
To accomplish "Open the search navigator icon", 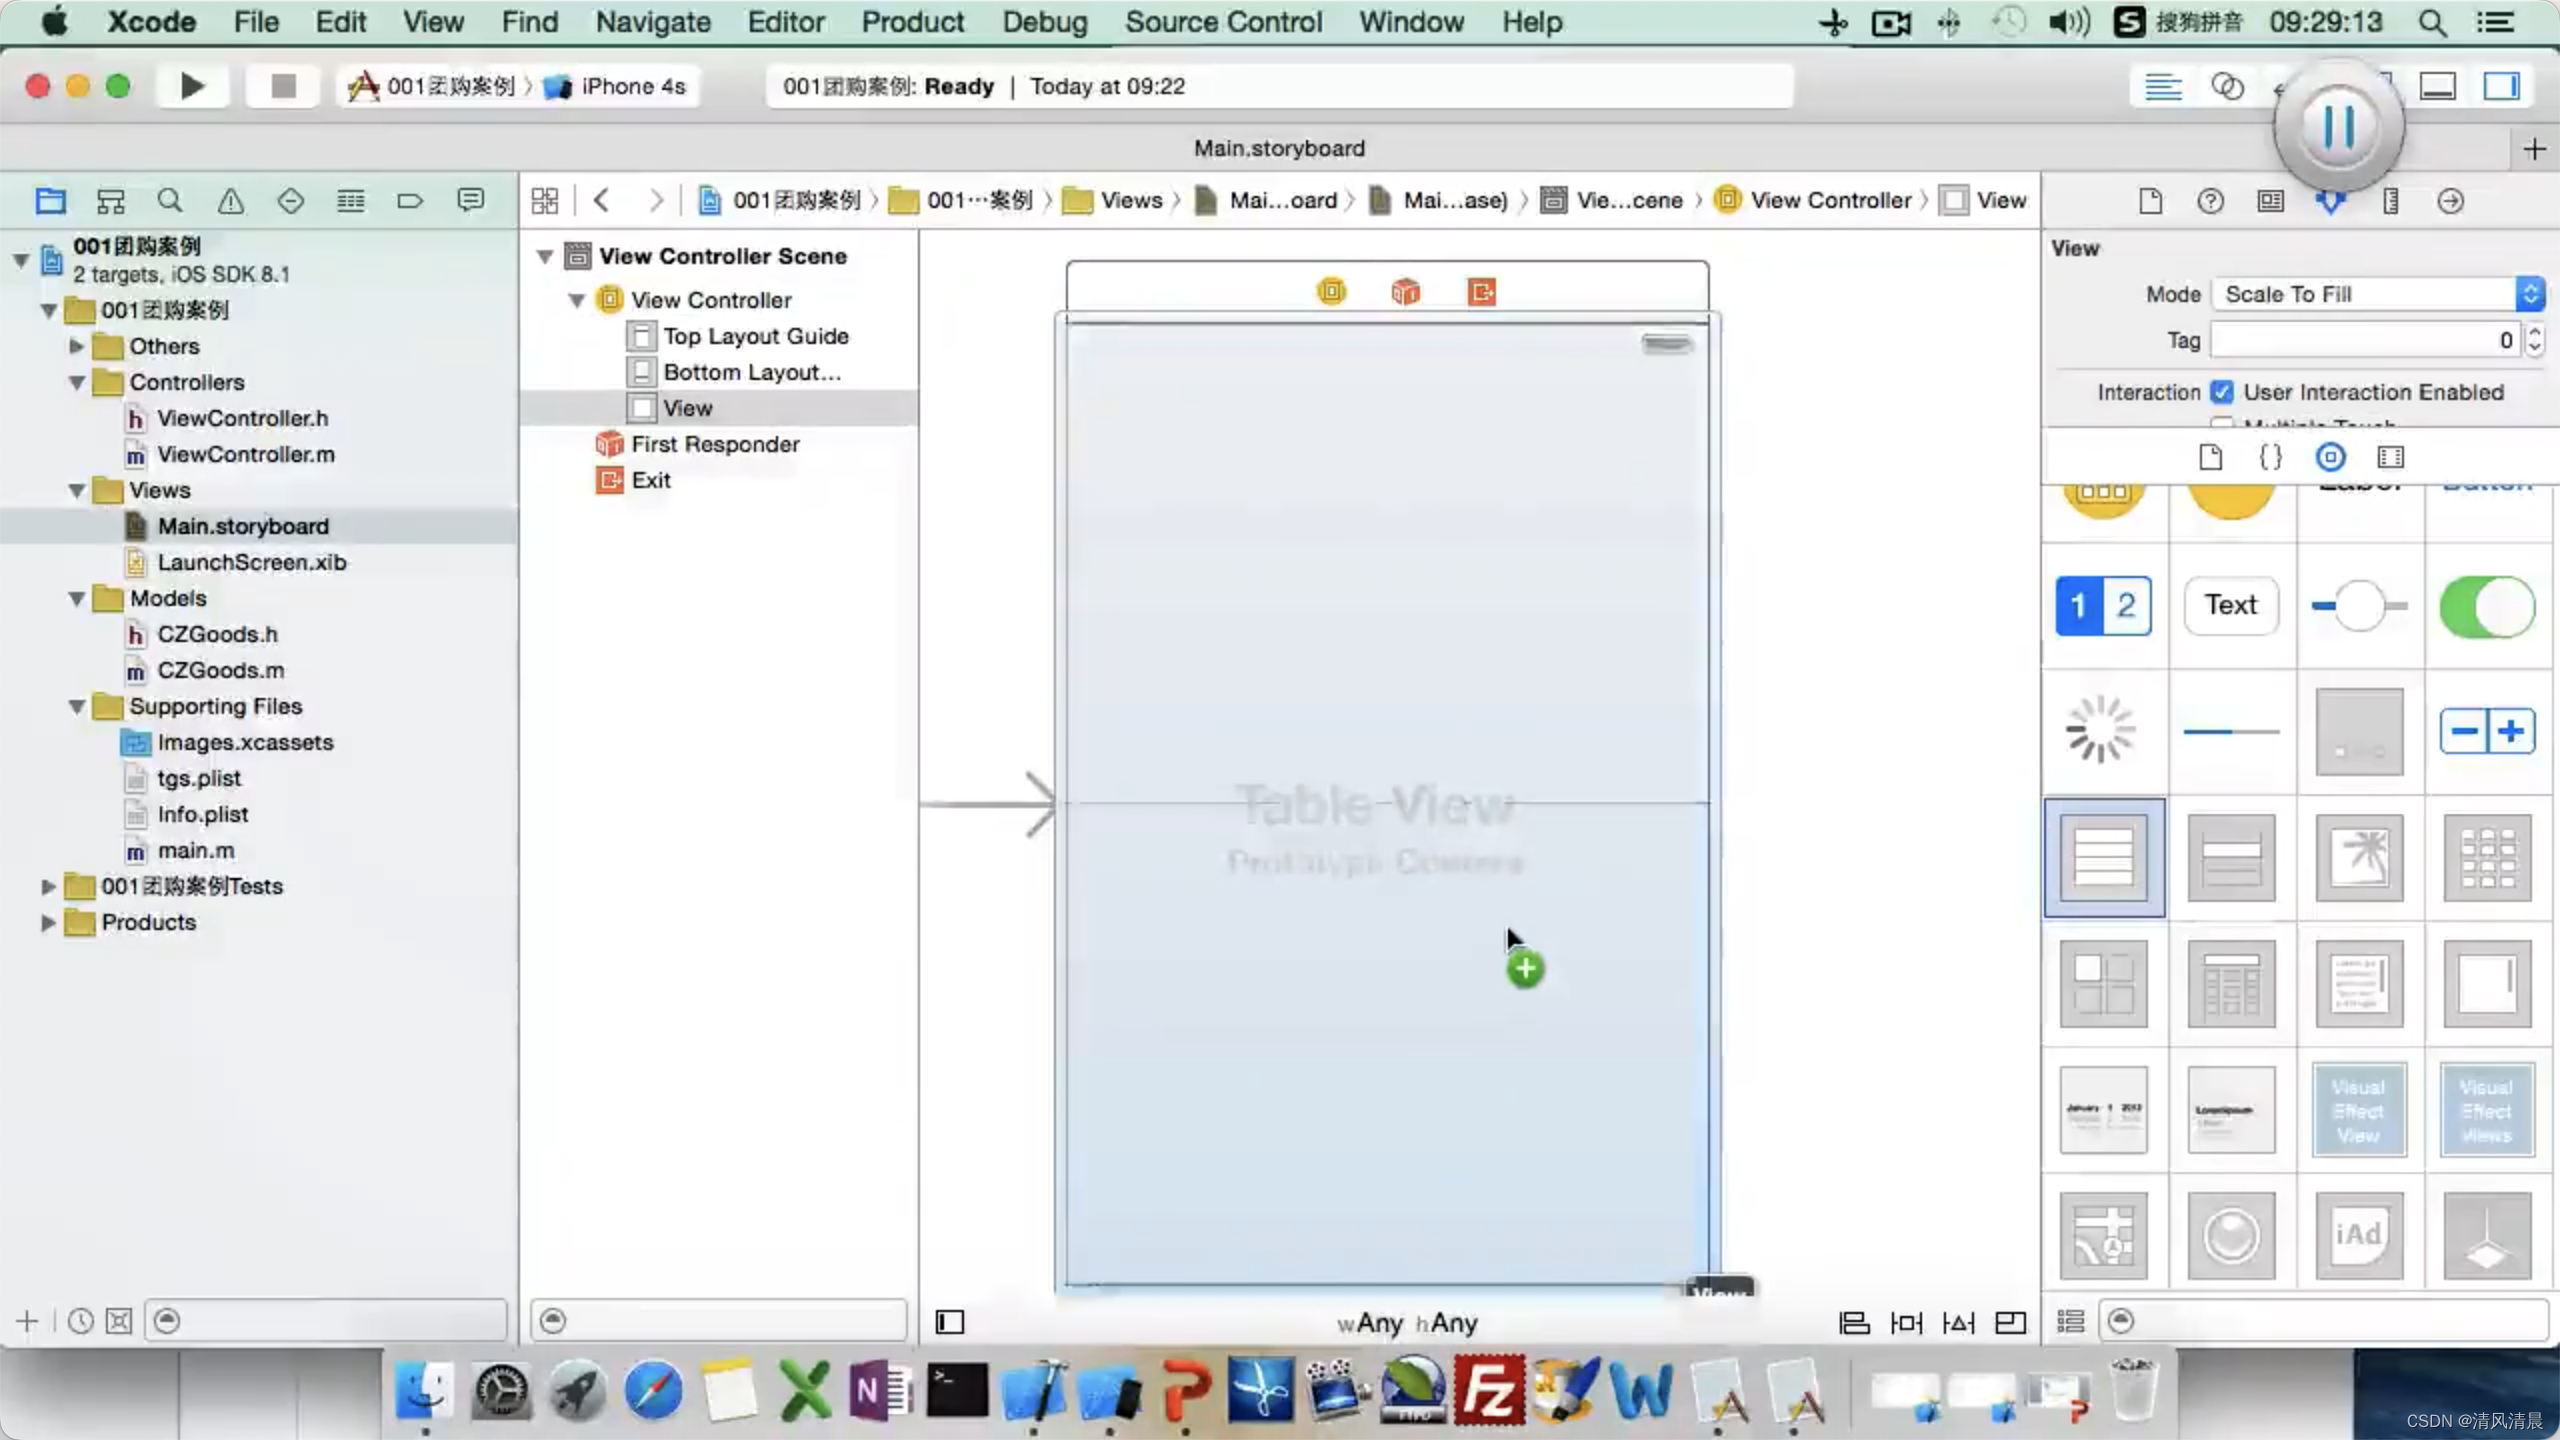I will [x=170, y=201].
